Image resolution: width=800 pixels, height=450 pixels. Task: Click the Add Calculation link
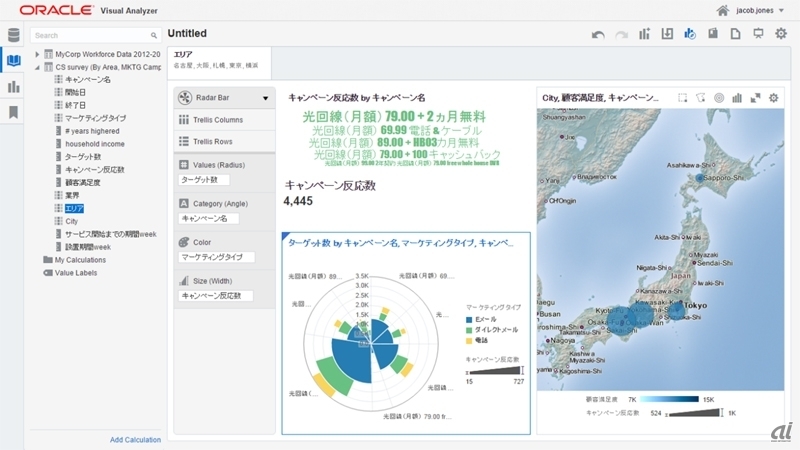point(135,440)
